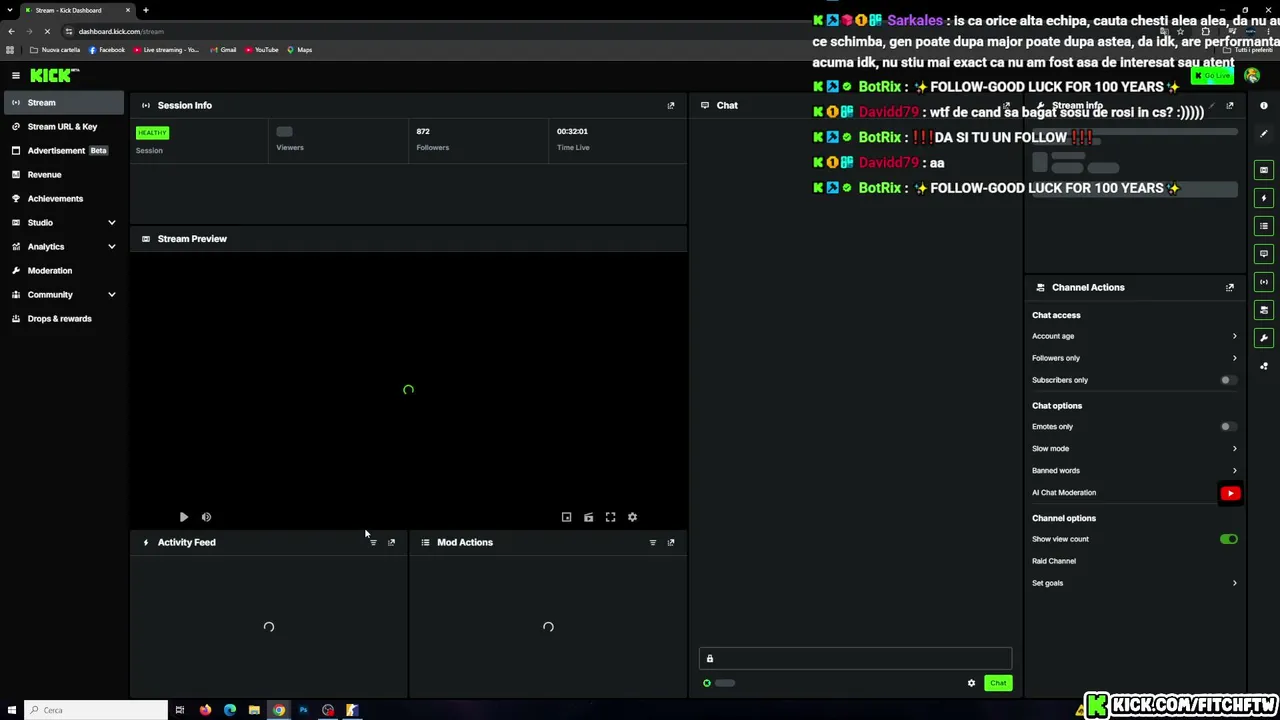Send message with green Chat button
The image size is (1280, 720).
(x=998, y=683)
